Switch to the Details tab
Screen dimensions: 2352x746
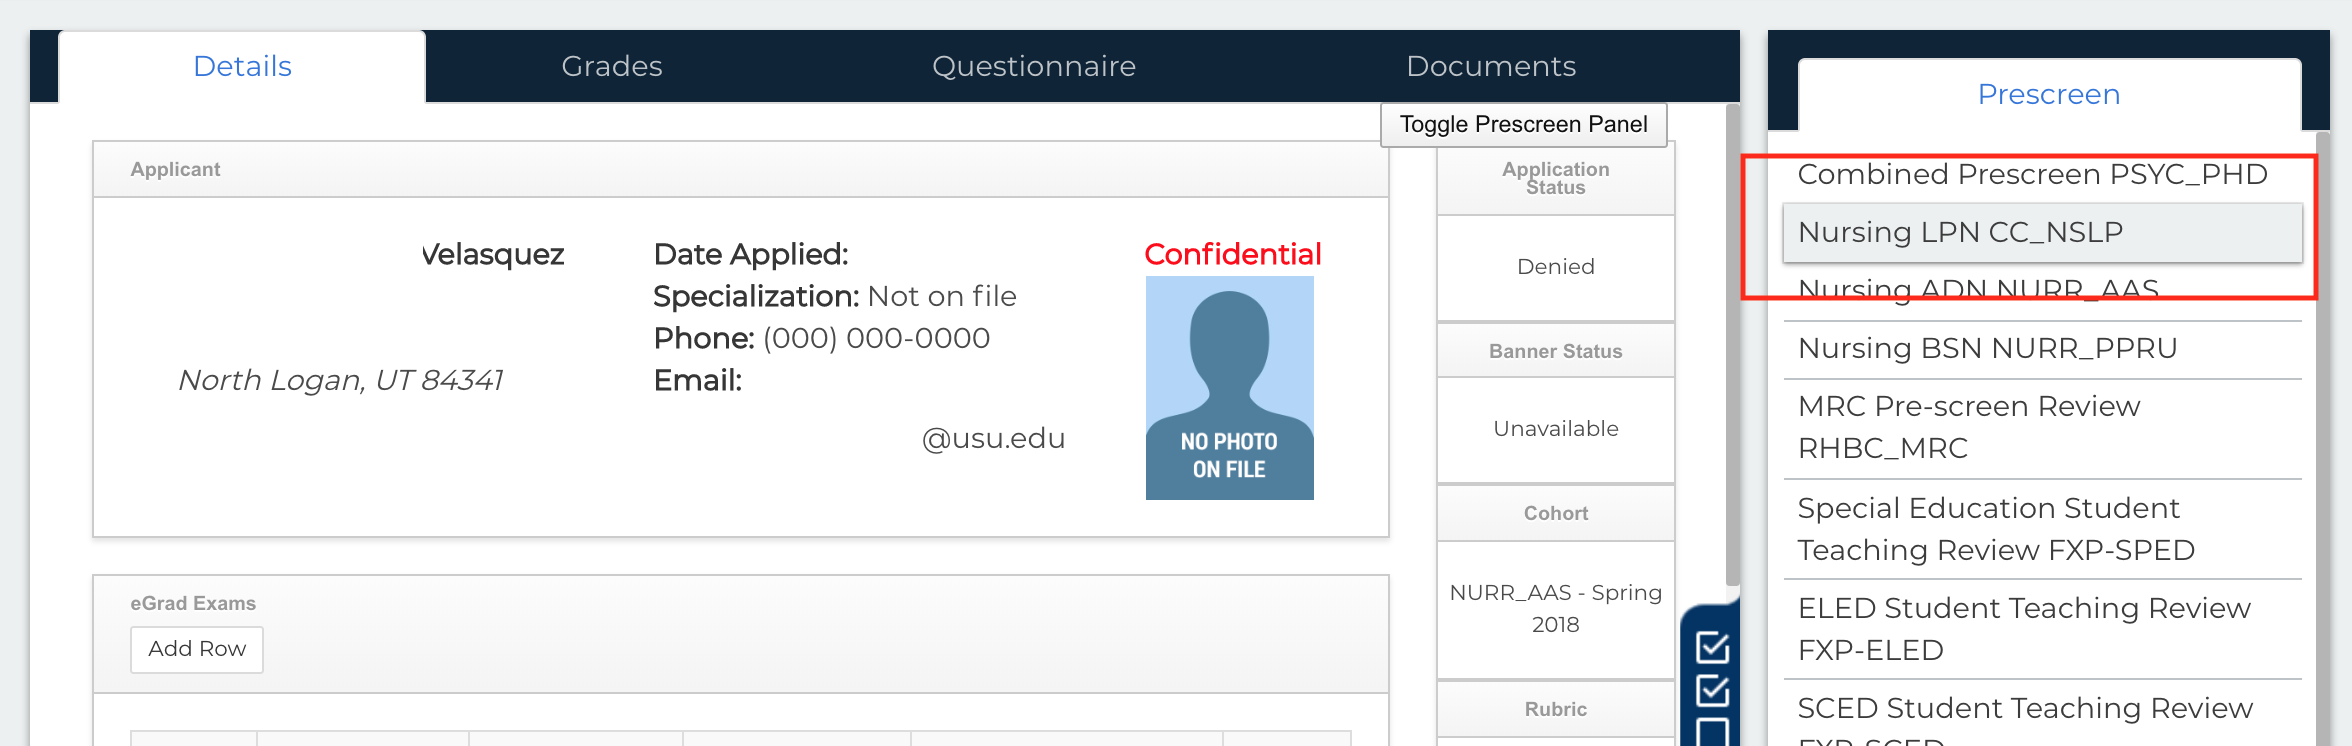tap(242, 67)
